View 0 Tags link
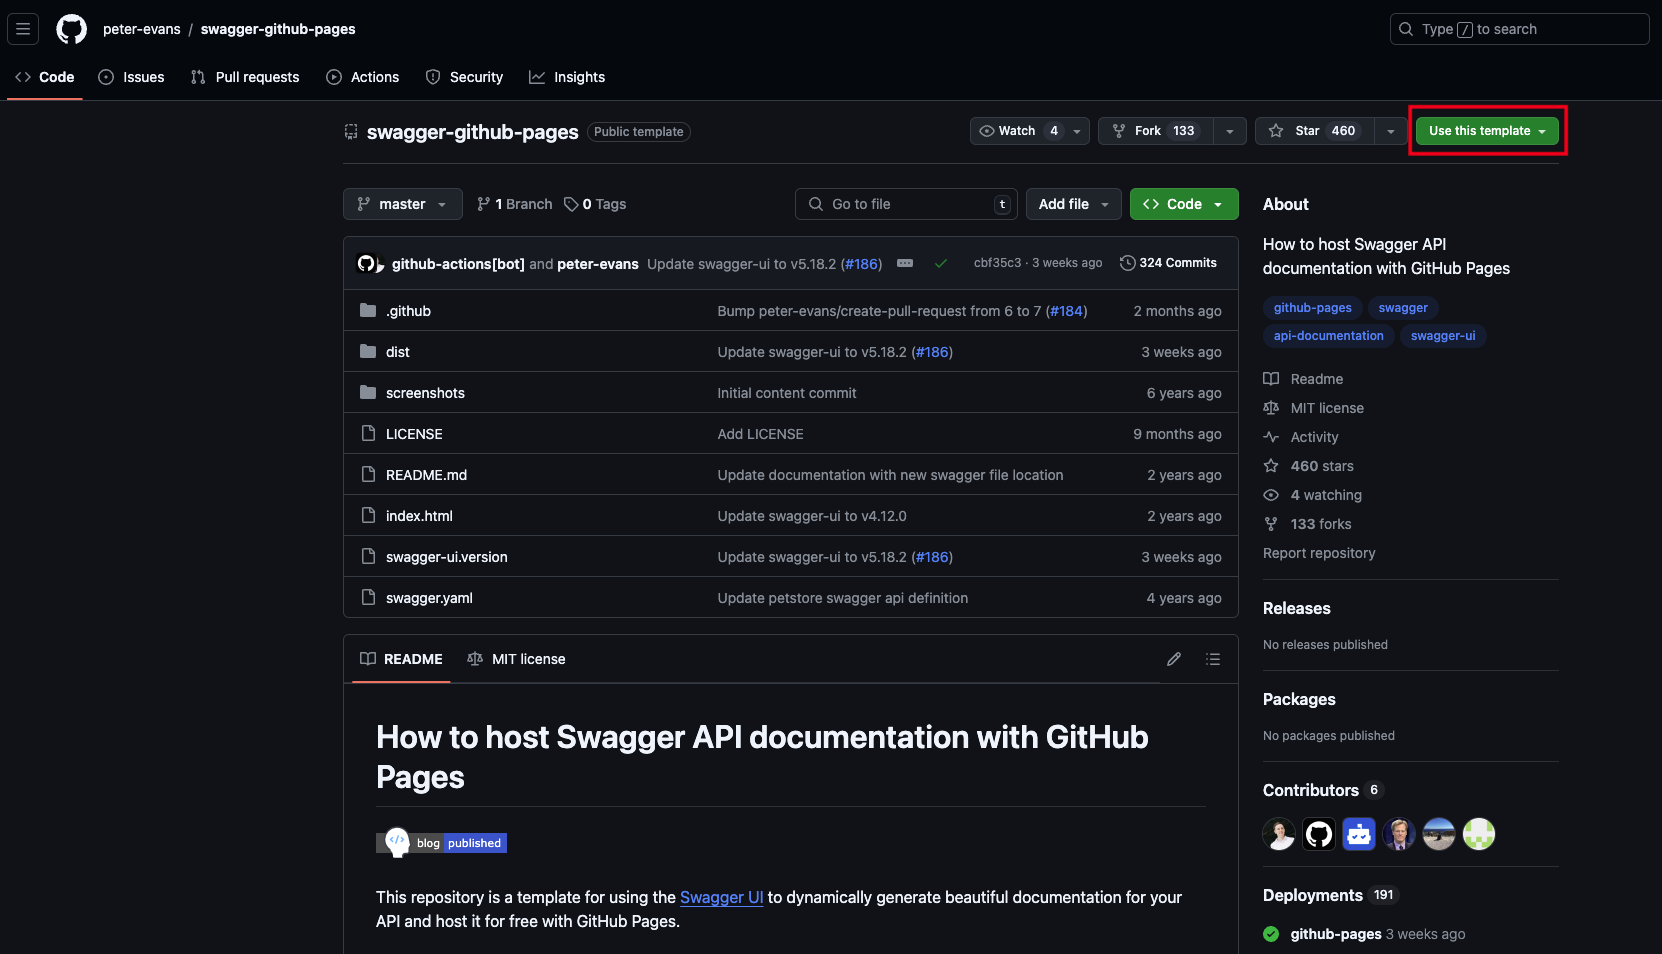 (x=595, y=204)
